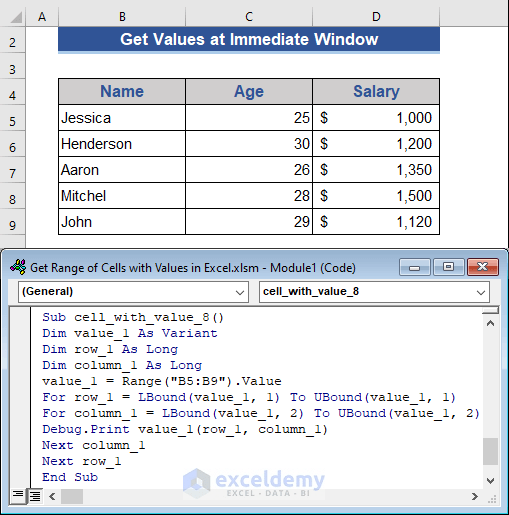This screenshot has width=509, height=515.
Task: Select column D header
Action: (x=376, y=16)
